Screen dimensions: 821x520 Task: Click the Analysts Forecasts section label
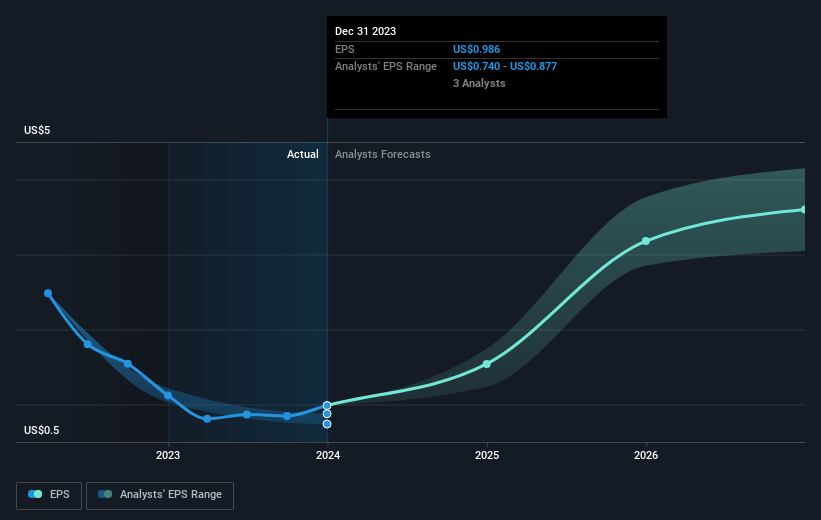coord(383,154)
